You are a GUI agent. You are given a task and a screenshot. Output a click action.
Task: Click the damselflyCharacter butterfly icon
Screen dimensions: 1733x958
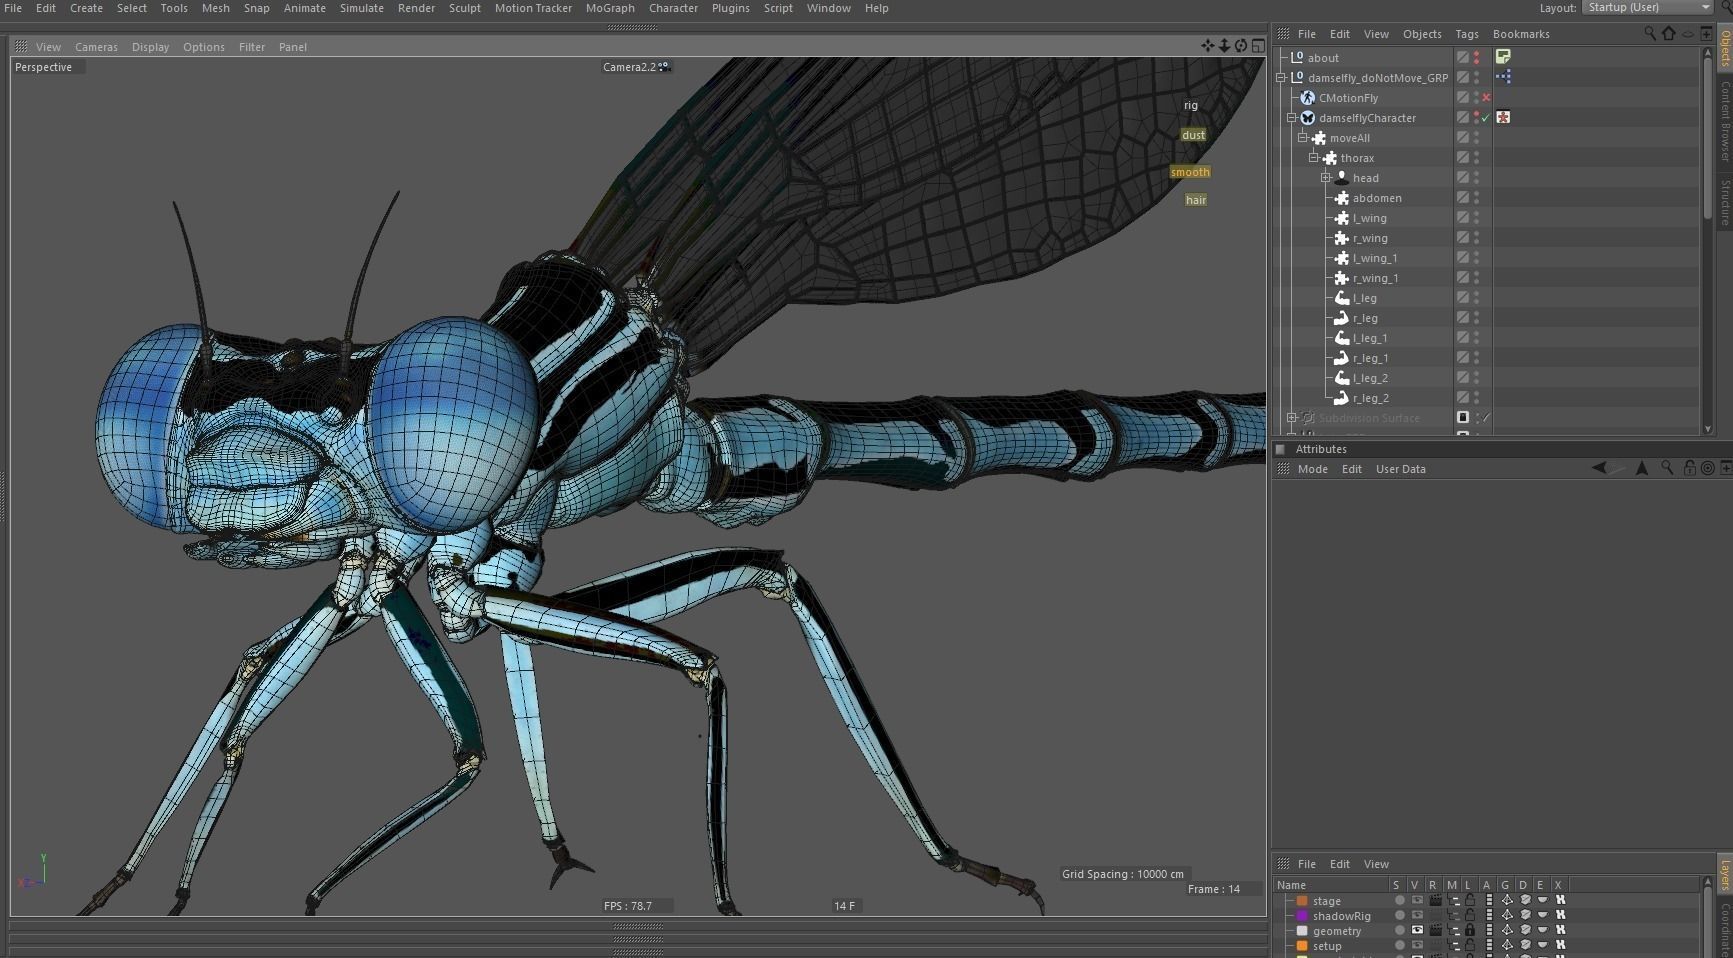(1308, 117)
